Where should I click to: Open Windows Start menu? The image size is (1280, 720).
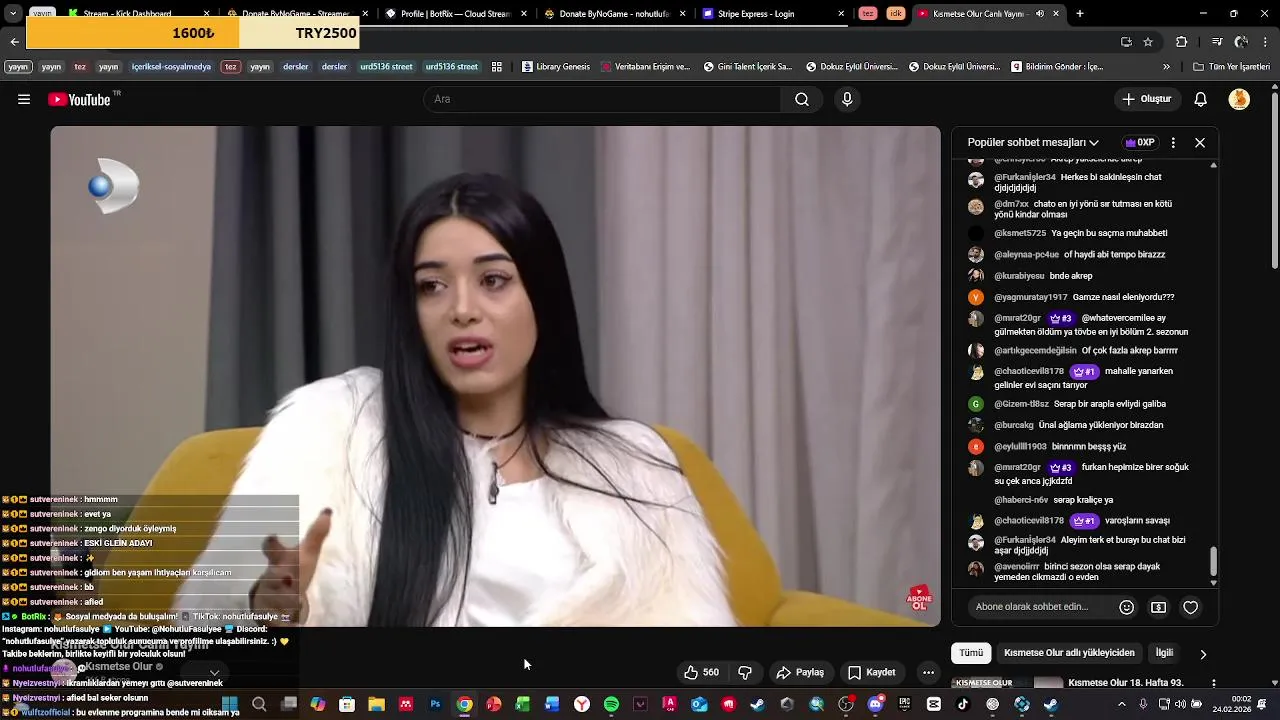[x=229, y=704]
